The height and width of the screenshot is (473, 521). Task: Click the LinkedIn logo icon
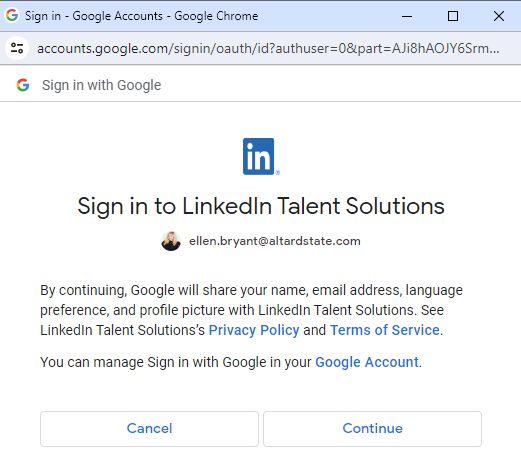[x=261, y=156]
